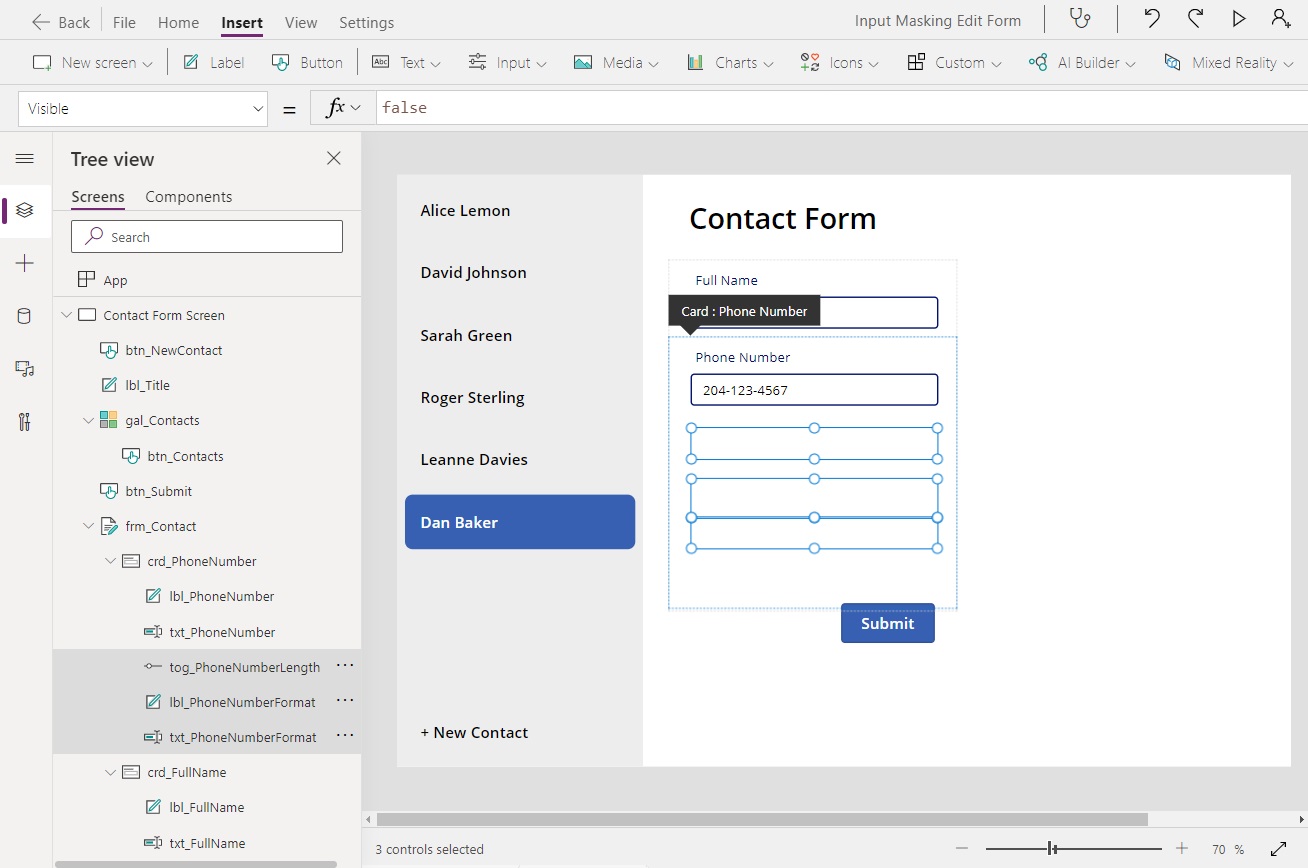Collapse the gal_Contacts tree node
The image size is (1308, 868).
tap(88, 420)
